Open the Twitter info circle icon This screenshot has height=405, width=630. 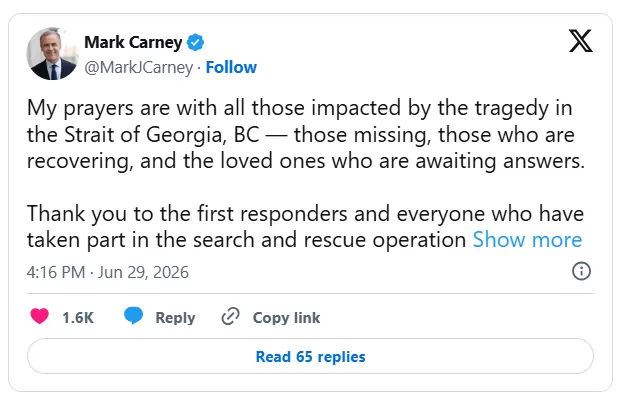[581, 271]
